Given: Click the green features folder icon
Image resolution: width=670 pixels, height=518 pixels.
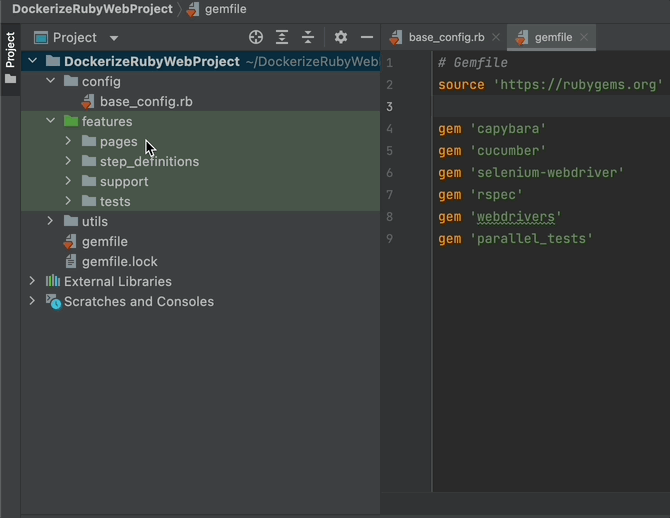Looking at the screenshot, I should tap(71, 121).
